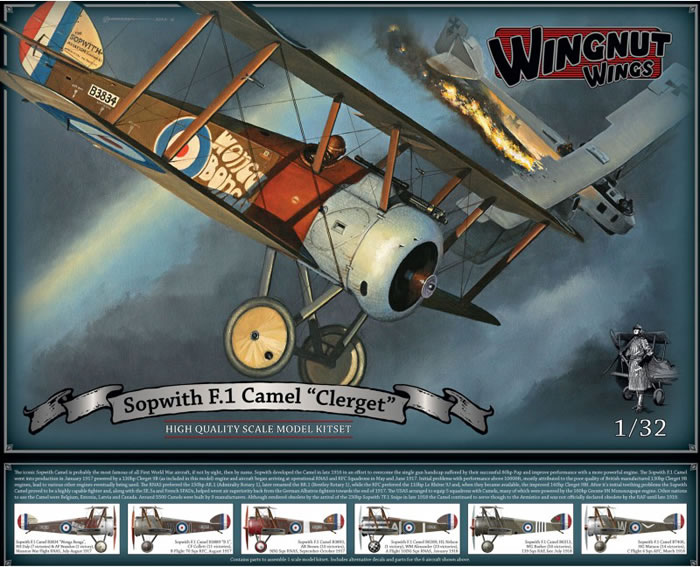This screenshot has width=700, height=567.
Task: Click the Sopwith F.1 Camel "Clerget" banner title
Action: click(x=260, y=403)
